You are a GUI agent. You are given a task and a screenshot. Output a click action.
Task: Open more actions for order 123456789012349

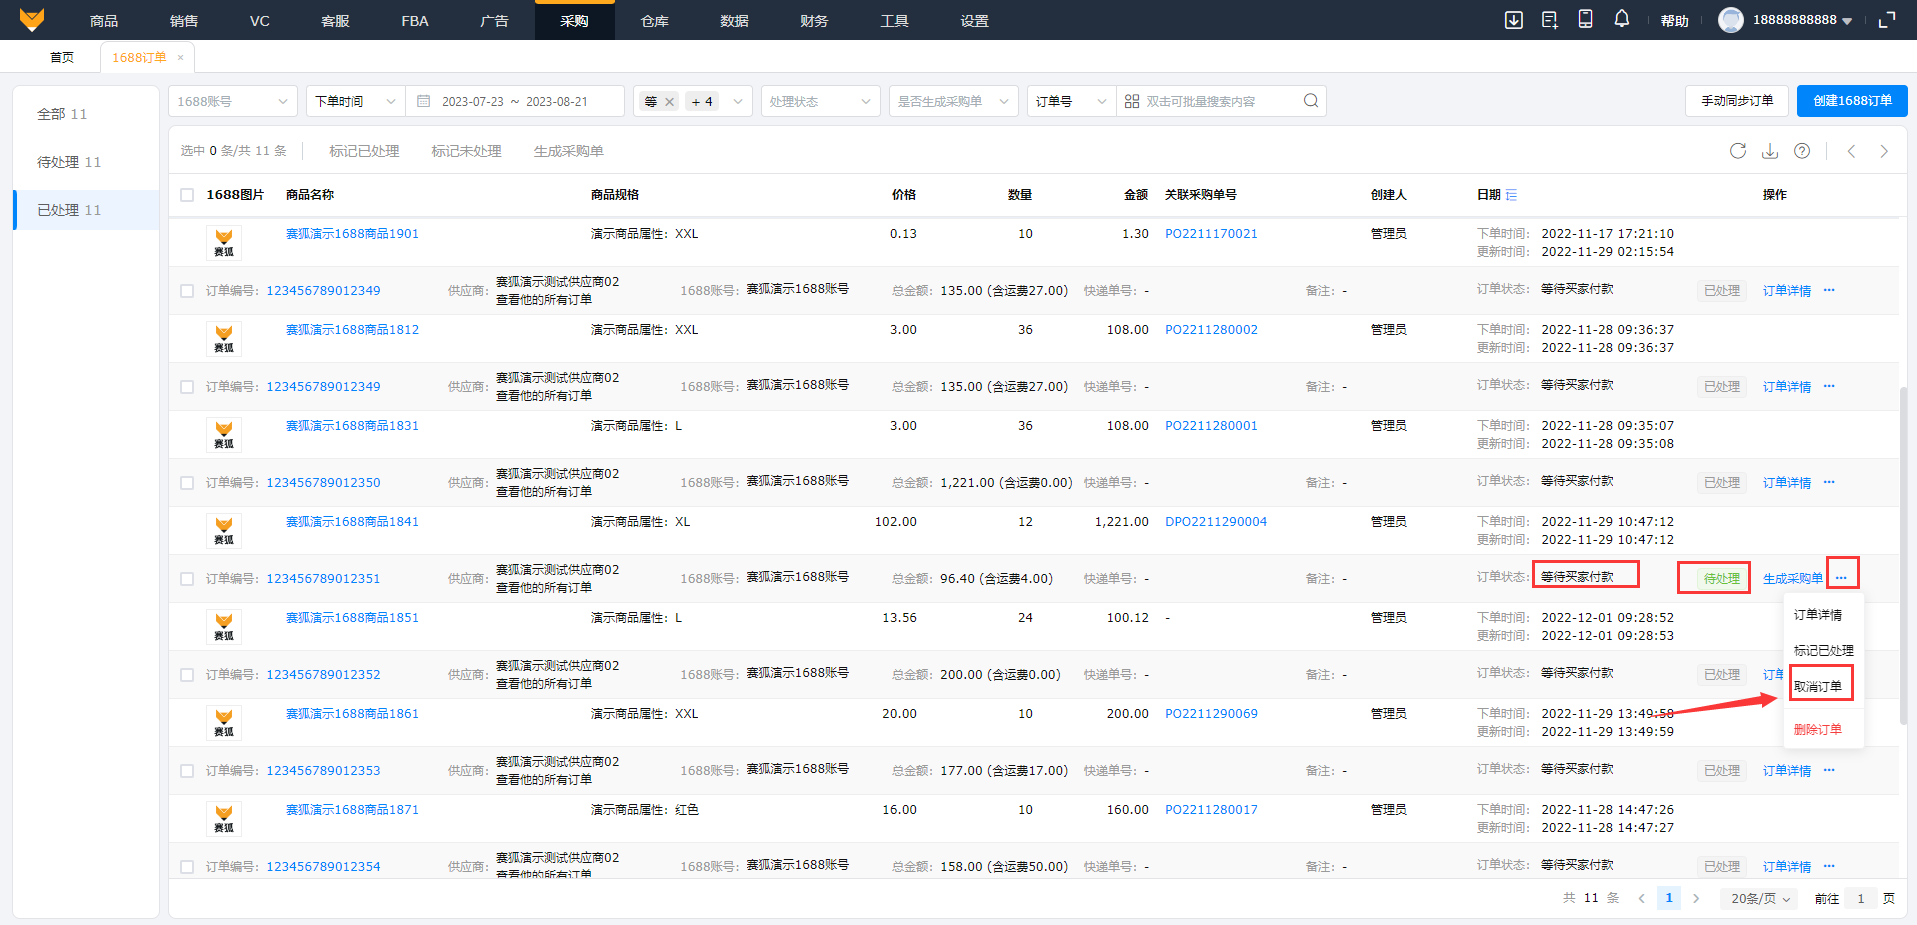[x=1828, y=290]
